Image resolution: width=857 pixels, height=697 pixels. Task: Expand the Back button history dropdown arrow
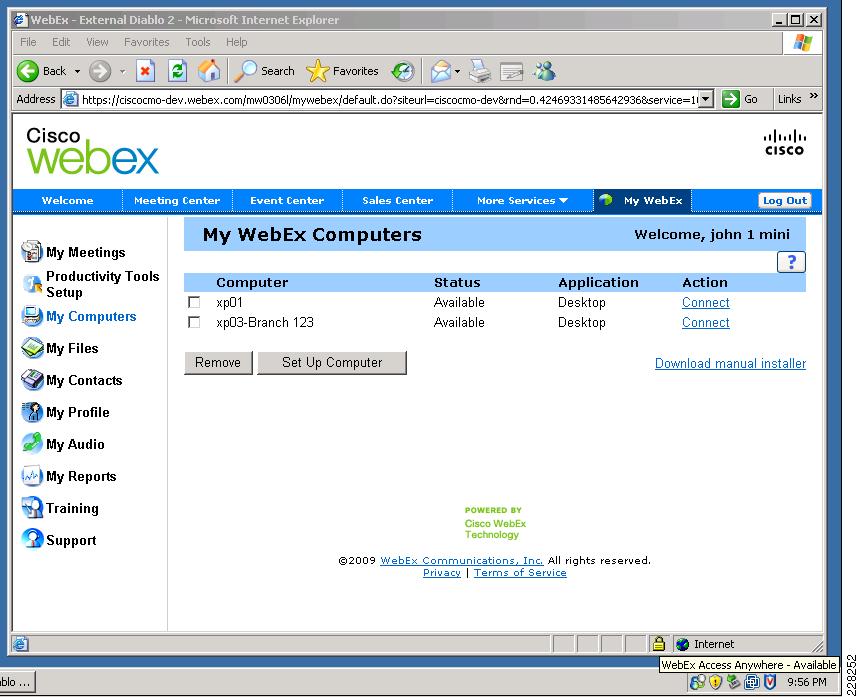tap(77, 72)
